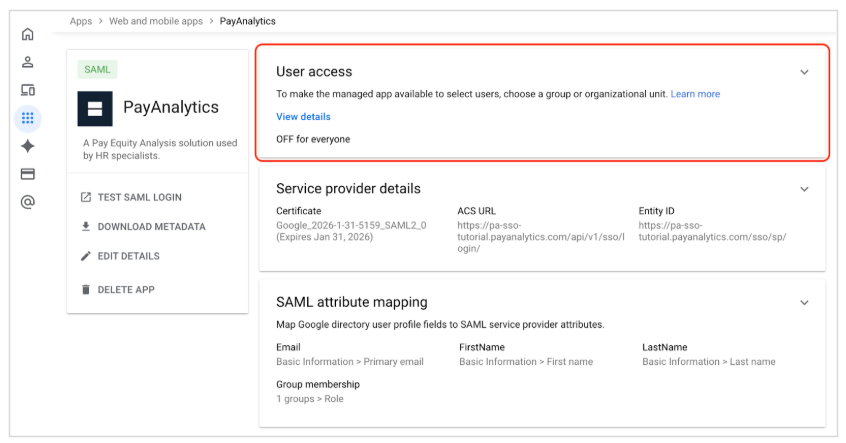
Task: Open the Generative AI sparkle icon
Action: (x=28, y=146)
